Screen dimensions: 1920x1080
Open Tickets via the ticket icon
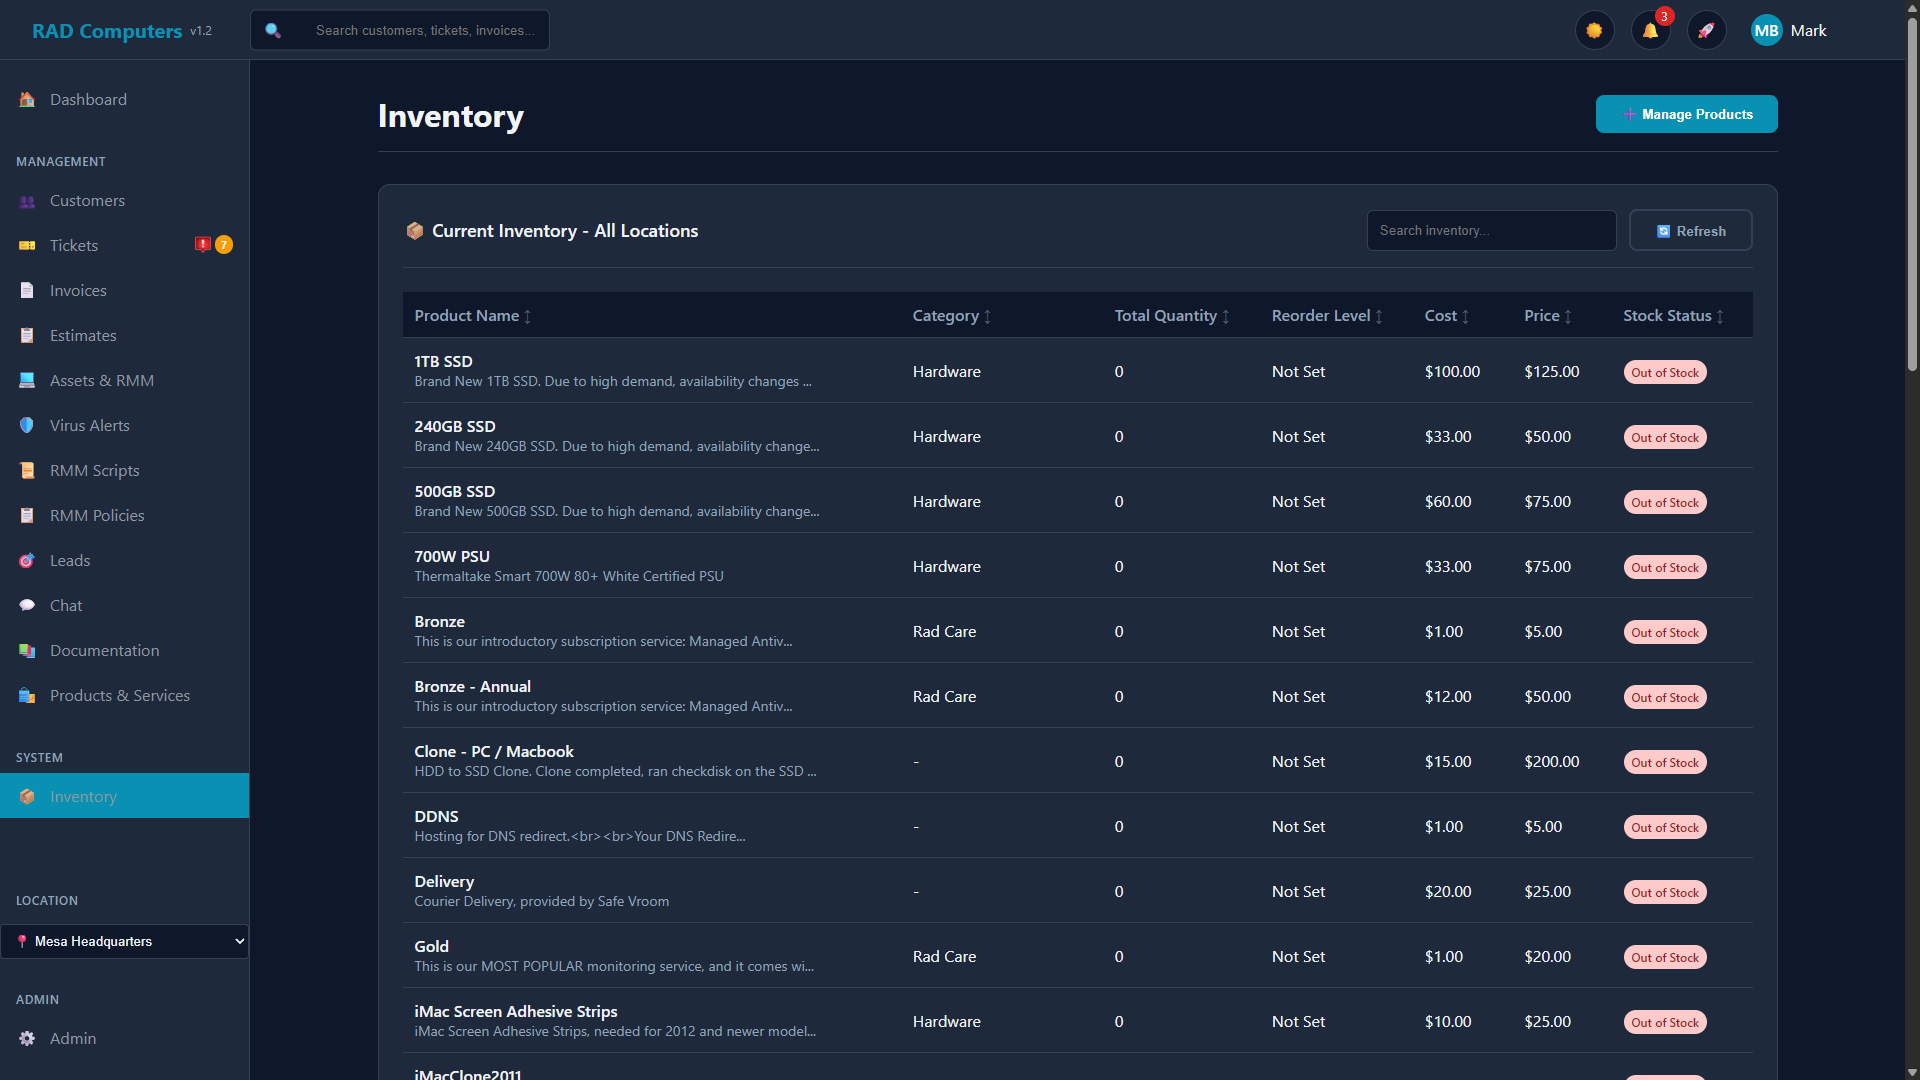click(x=26, y=245)
